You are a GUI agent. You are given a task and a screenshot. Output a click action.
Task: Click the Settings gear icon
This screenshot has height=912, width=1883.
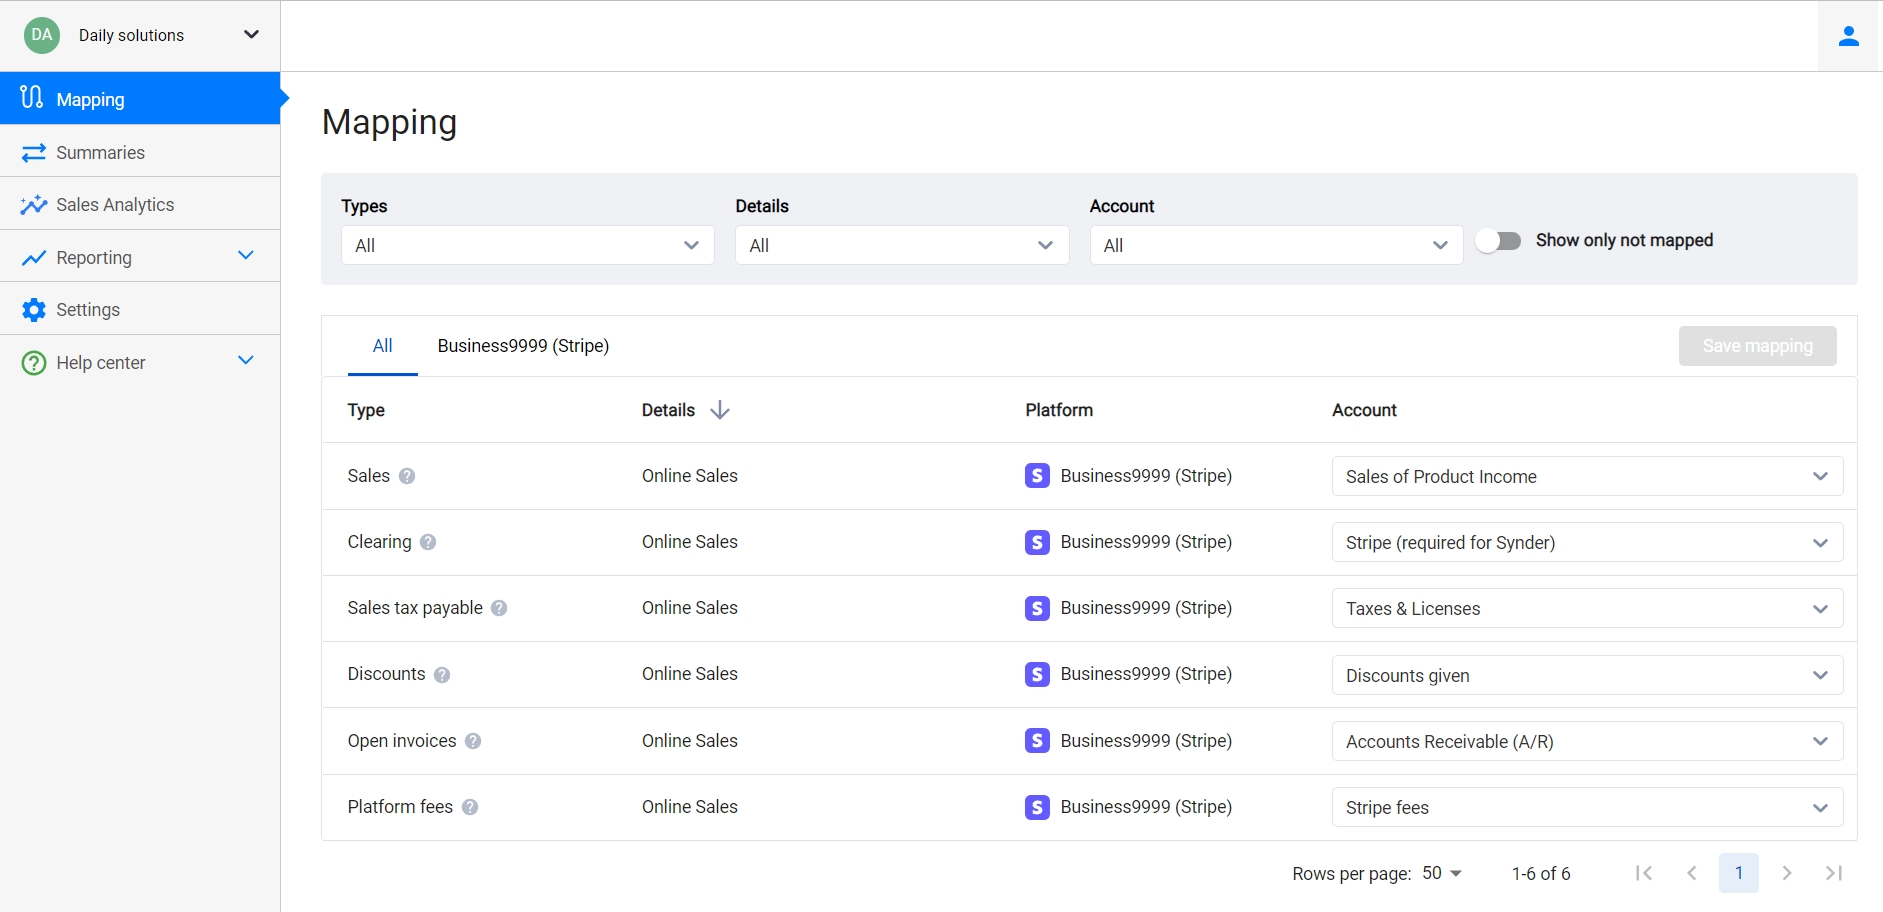33,310
